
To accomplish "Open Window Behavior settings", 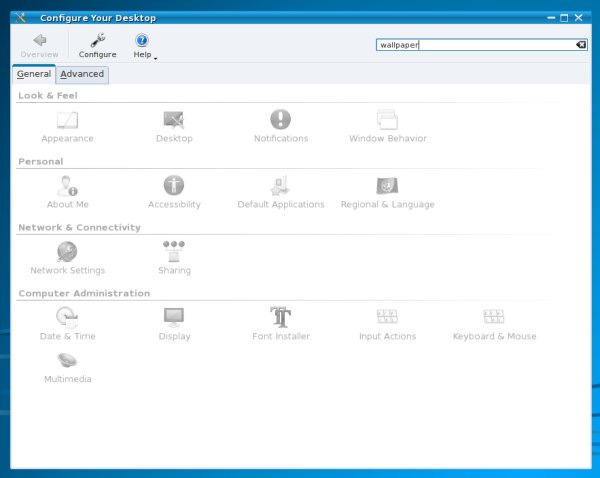I will pyautogui.click(x=388, y=127).
